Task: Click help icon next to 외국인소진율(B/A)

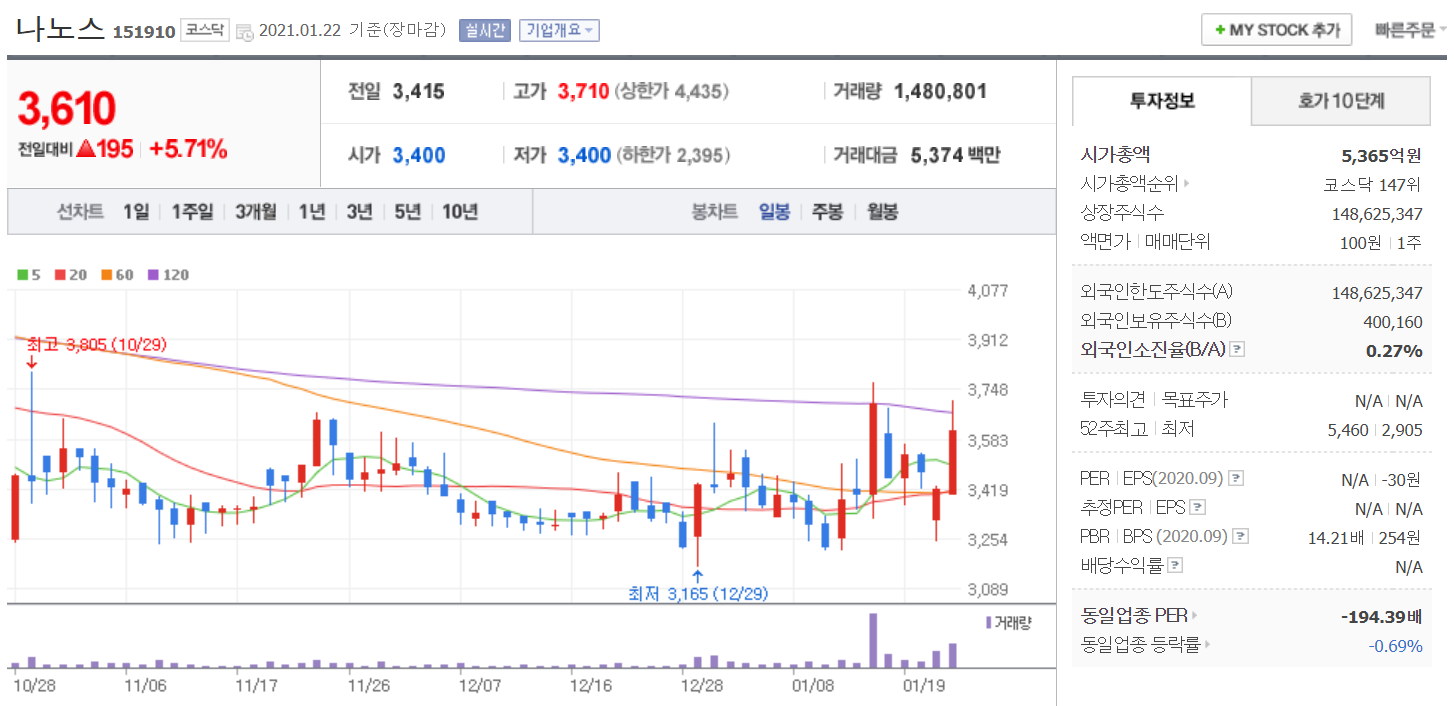Action: point(1237,349)
